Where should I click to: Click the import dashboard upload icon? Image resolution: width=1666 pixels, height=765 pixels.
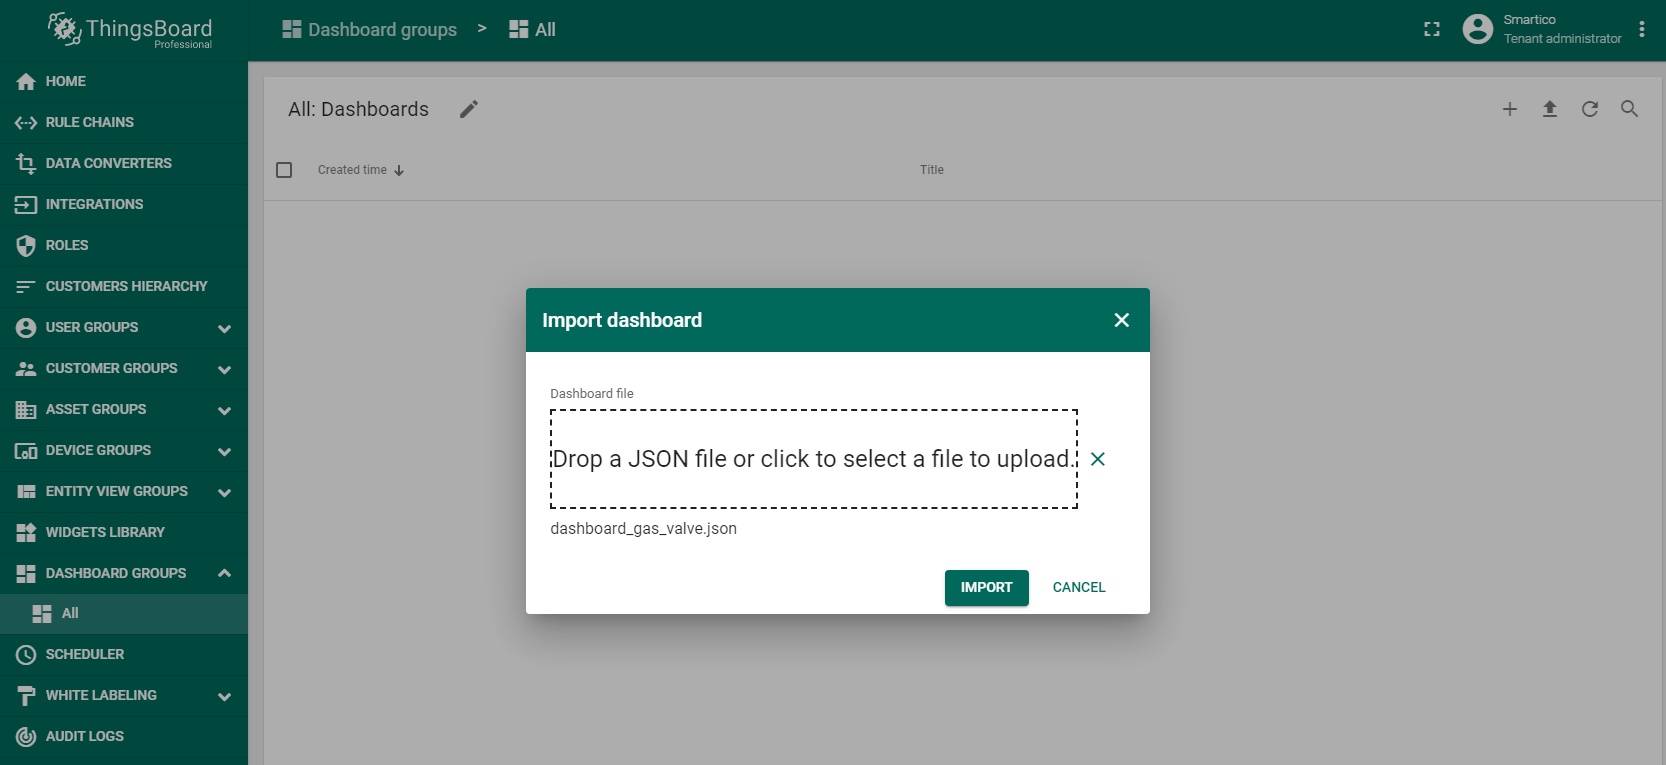(1549, 109)
